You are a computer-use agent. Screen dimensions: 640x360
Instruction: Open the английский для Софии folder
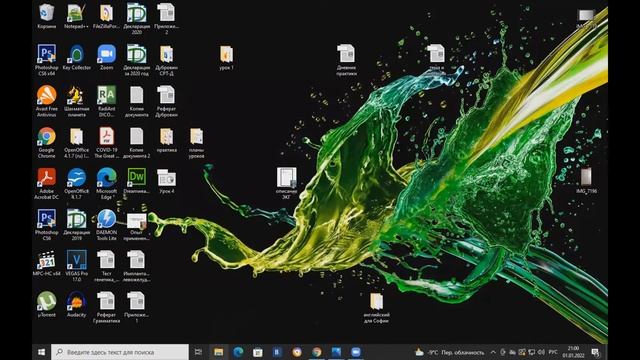(376, 307)
